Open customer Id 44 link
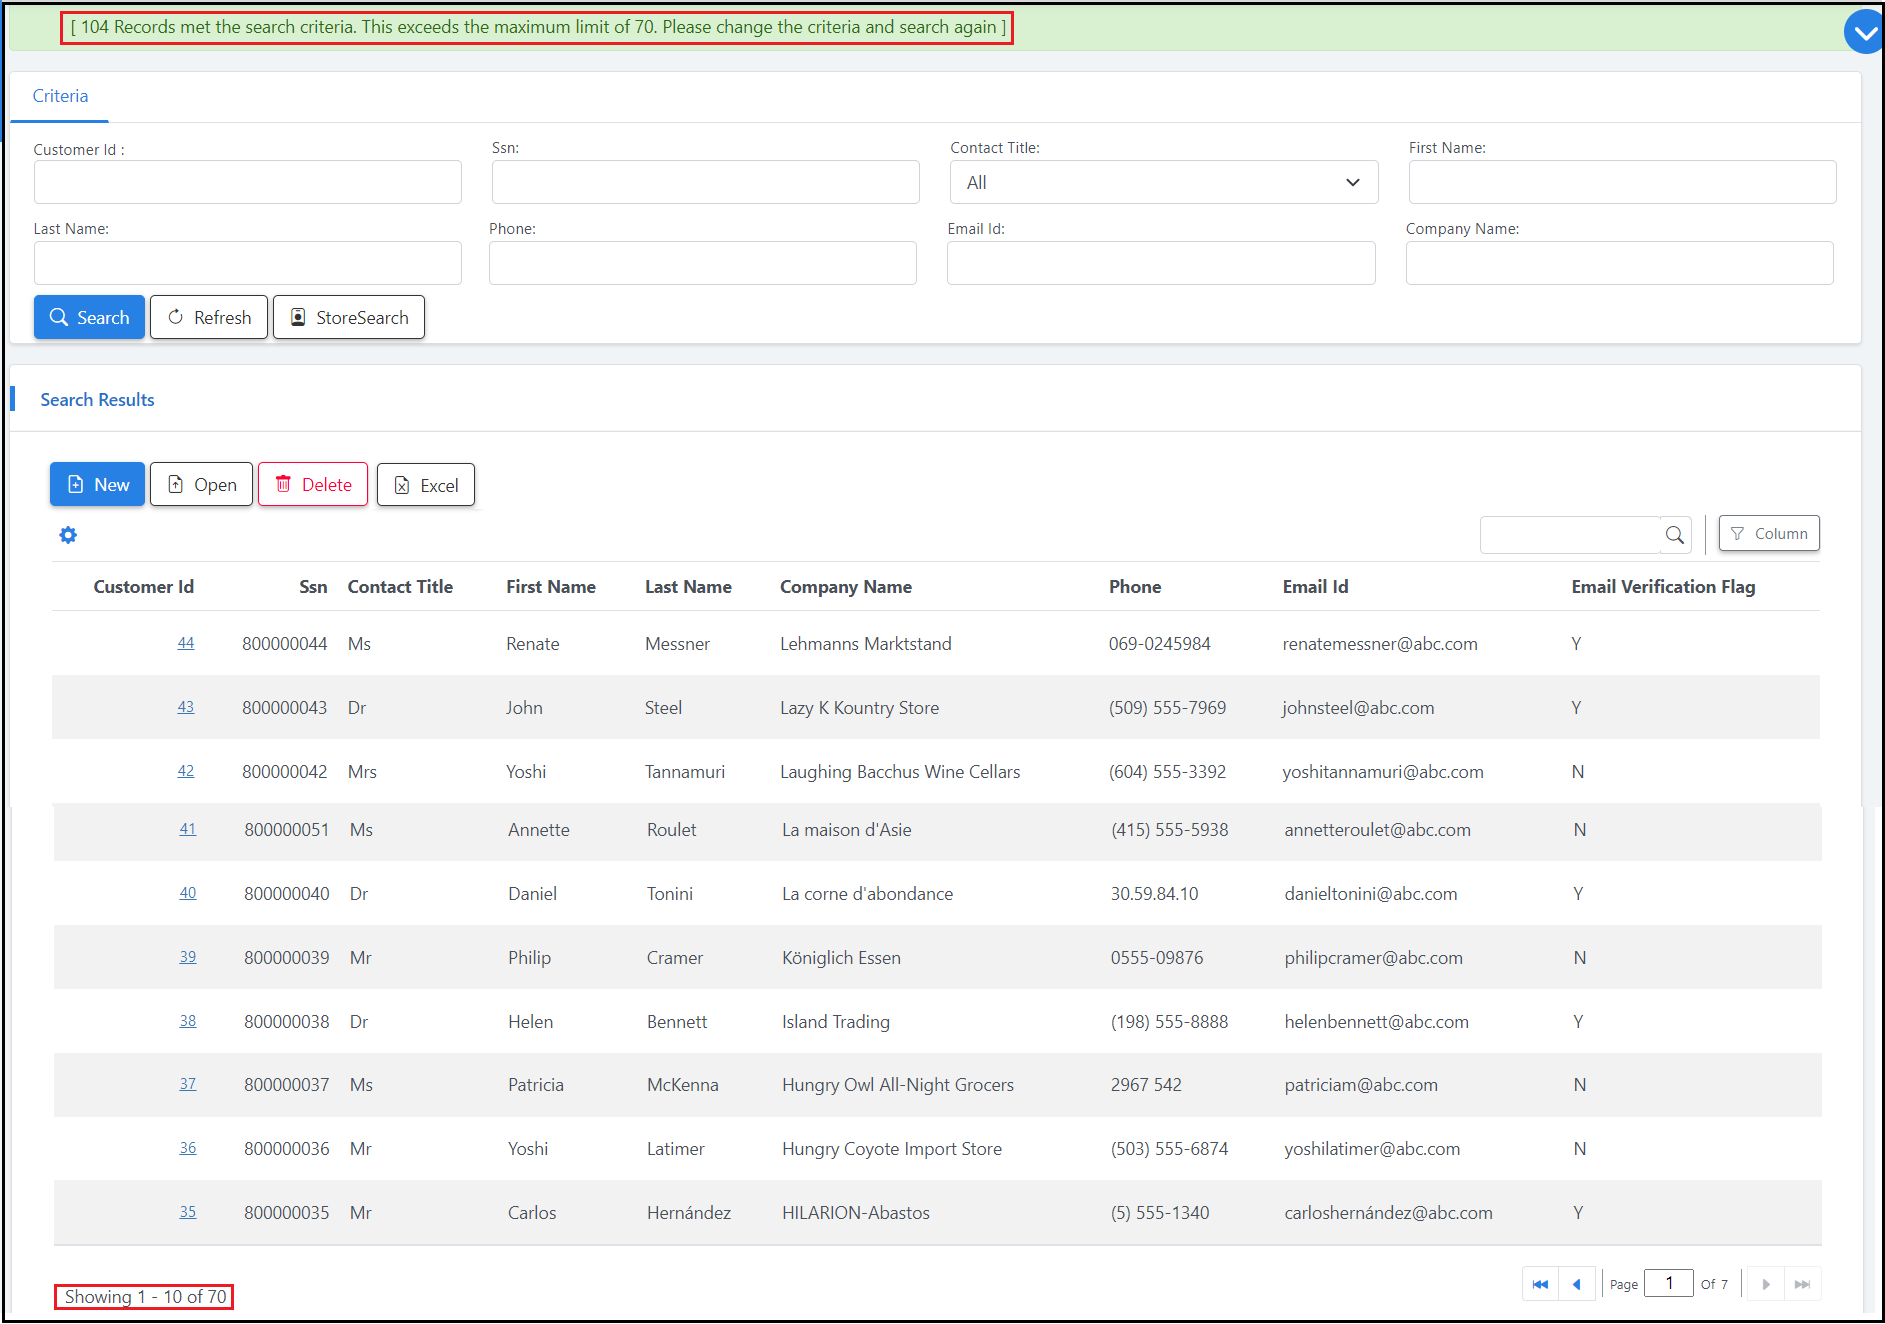The image size is (1885, 1324). pos(186,643)
